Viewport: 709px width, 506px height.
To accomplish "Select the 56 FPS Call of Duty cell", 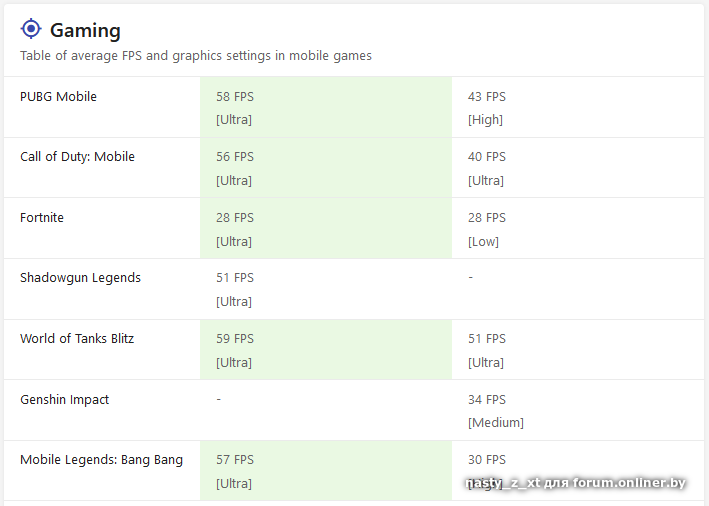I will 235,157.
